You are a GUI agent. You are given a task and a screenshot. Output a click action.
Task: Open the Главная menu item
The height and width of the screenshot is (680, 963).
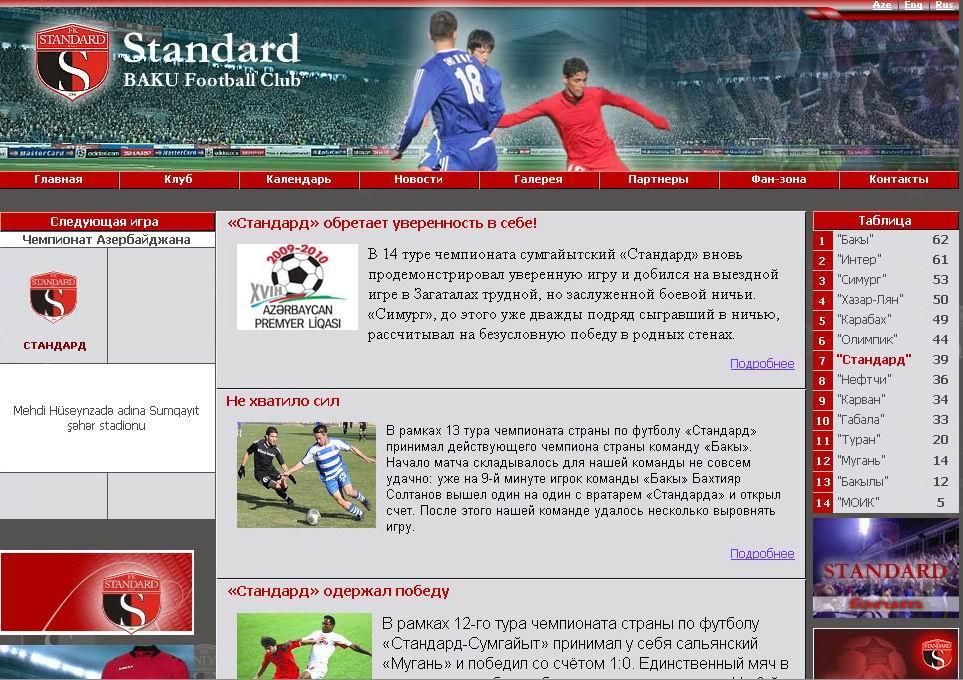(x=59, y=180)
